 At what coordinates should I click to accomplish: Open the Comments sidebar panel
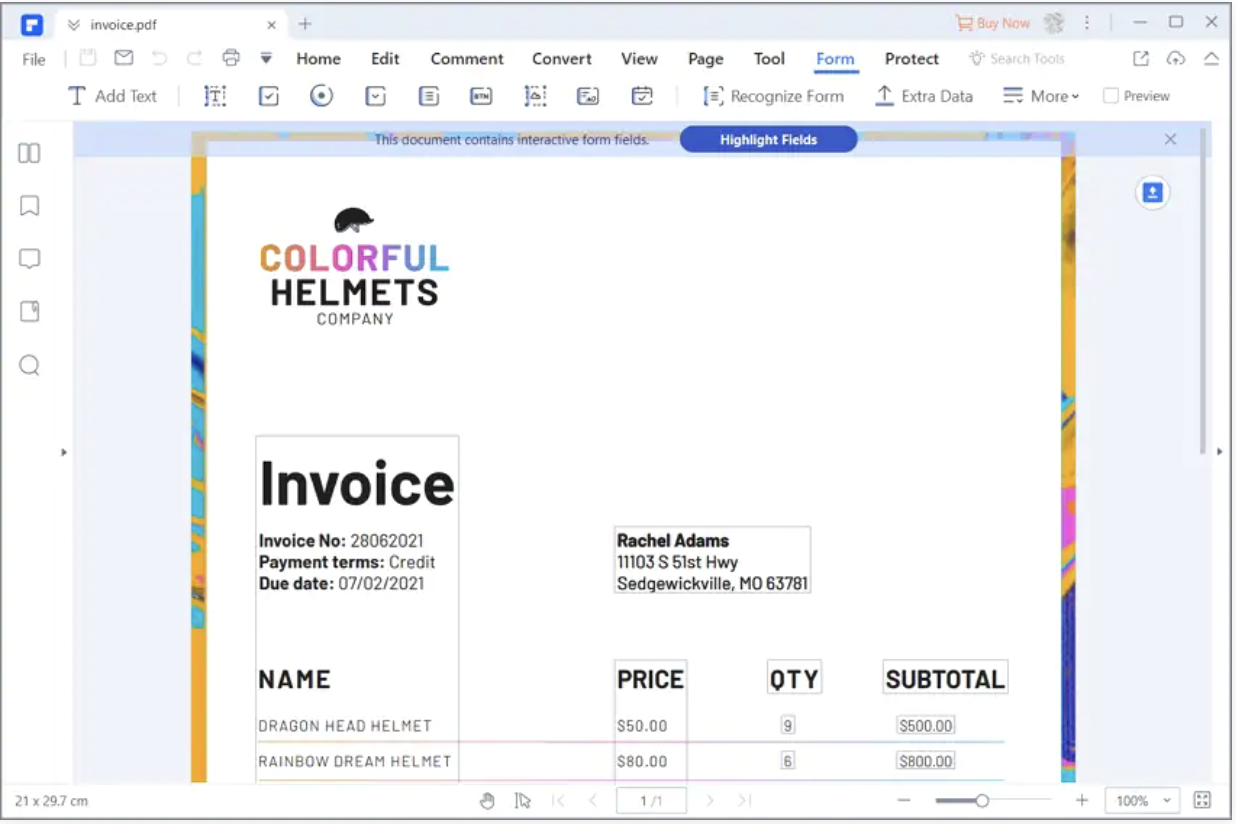pos(29,259)
